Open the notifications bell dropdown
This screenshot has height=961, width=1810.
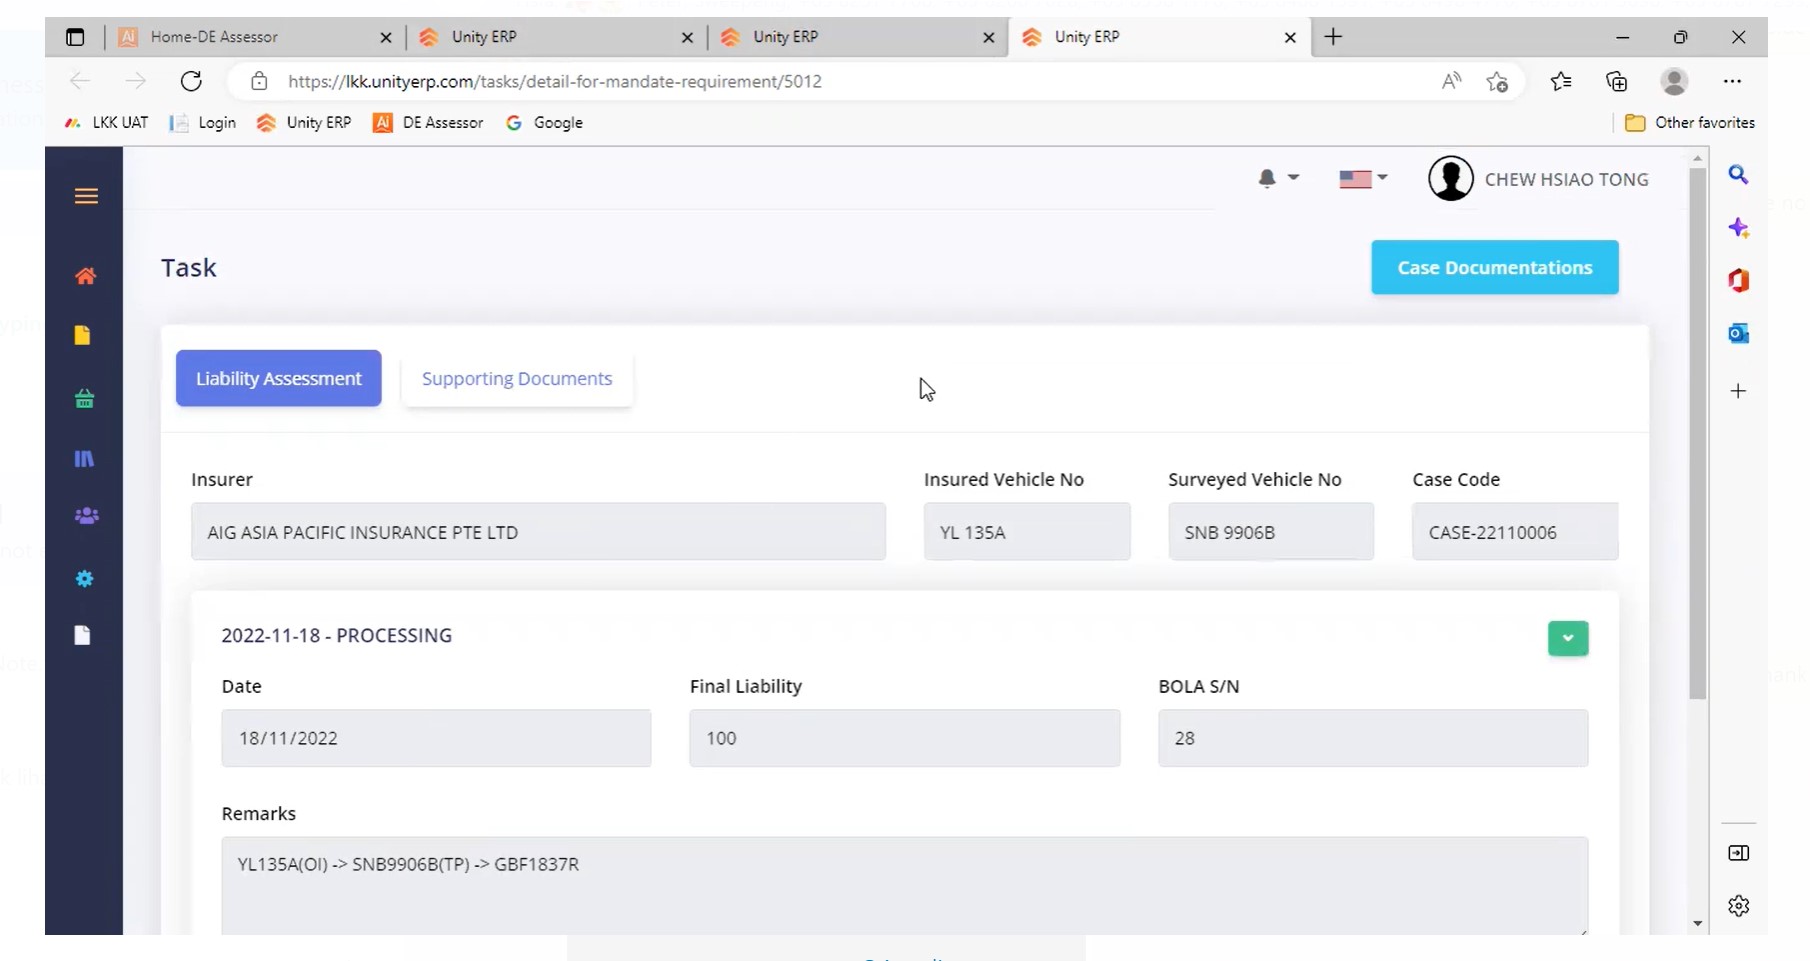(x=1277, y=179)
